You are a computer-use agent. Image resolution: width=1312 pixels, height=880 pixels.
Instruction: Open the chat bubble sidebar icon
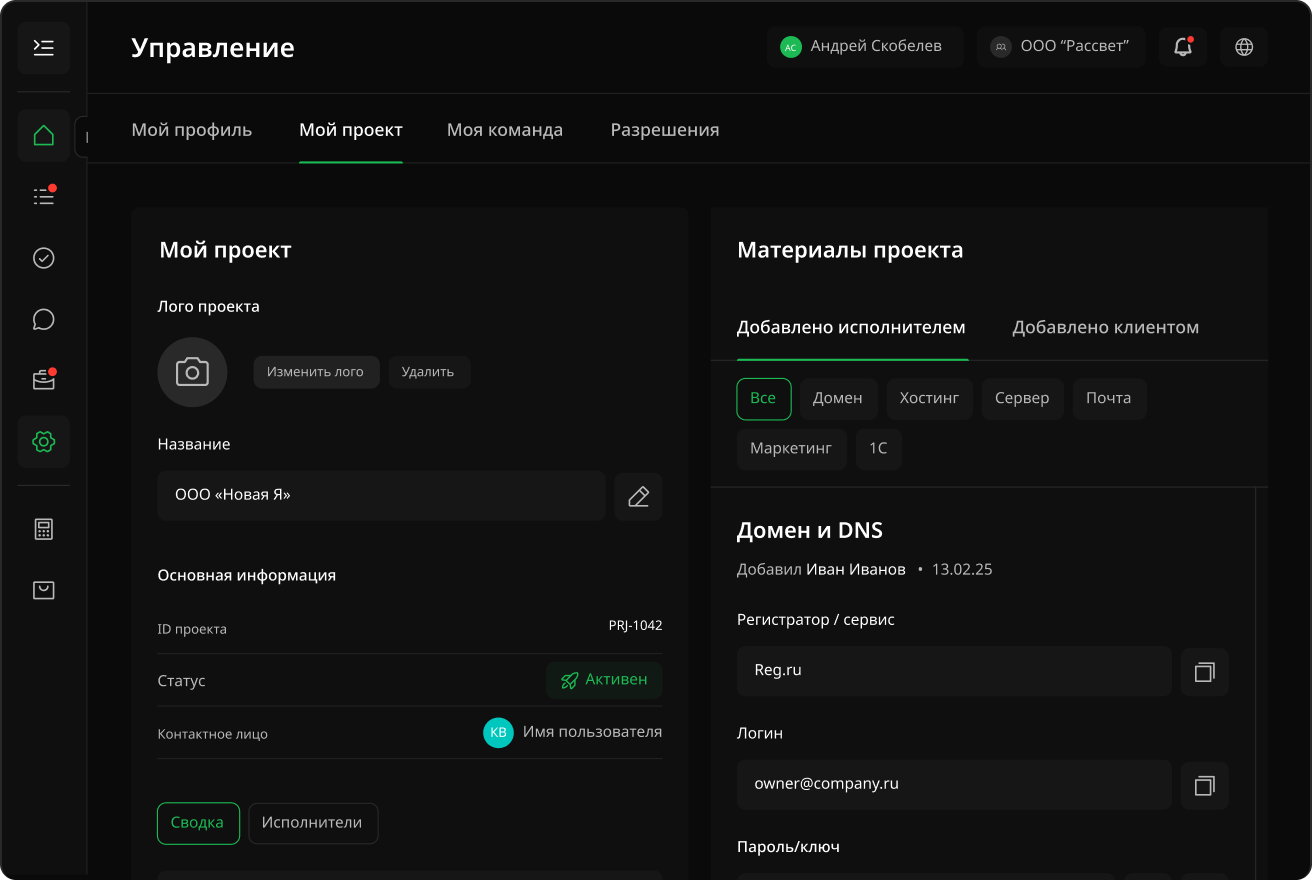click(43, 319)
